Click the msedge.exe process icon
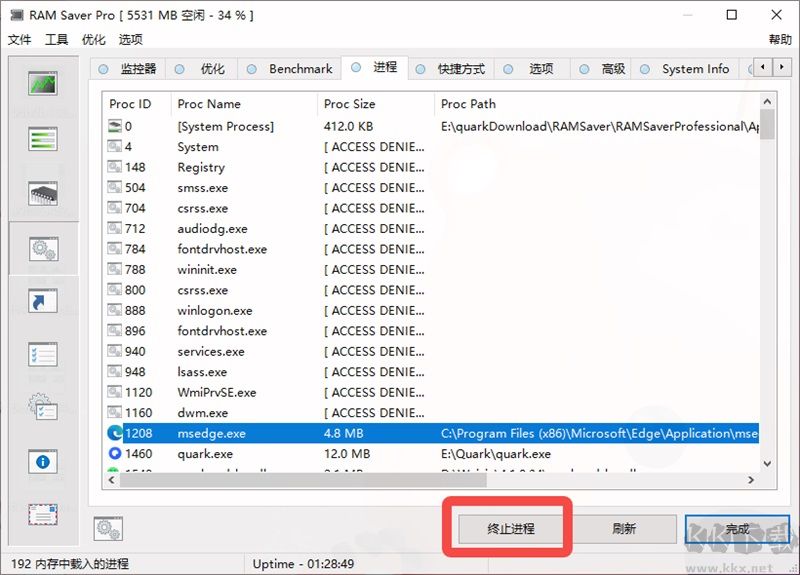The width and height of the screenshot is (800, 575). click(x=115, y=433)
